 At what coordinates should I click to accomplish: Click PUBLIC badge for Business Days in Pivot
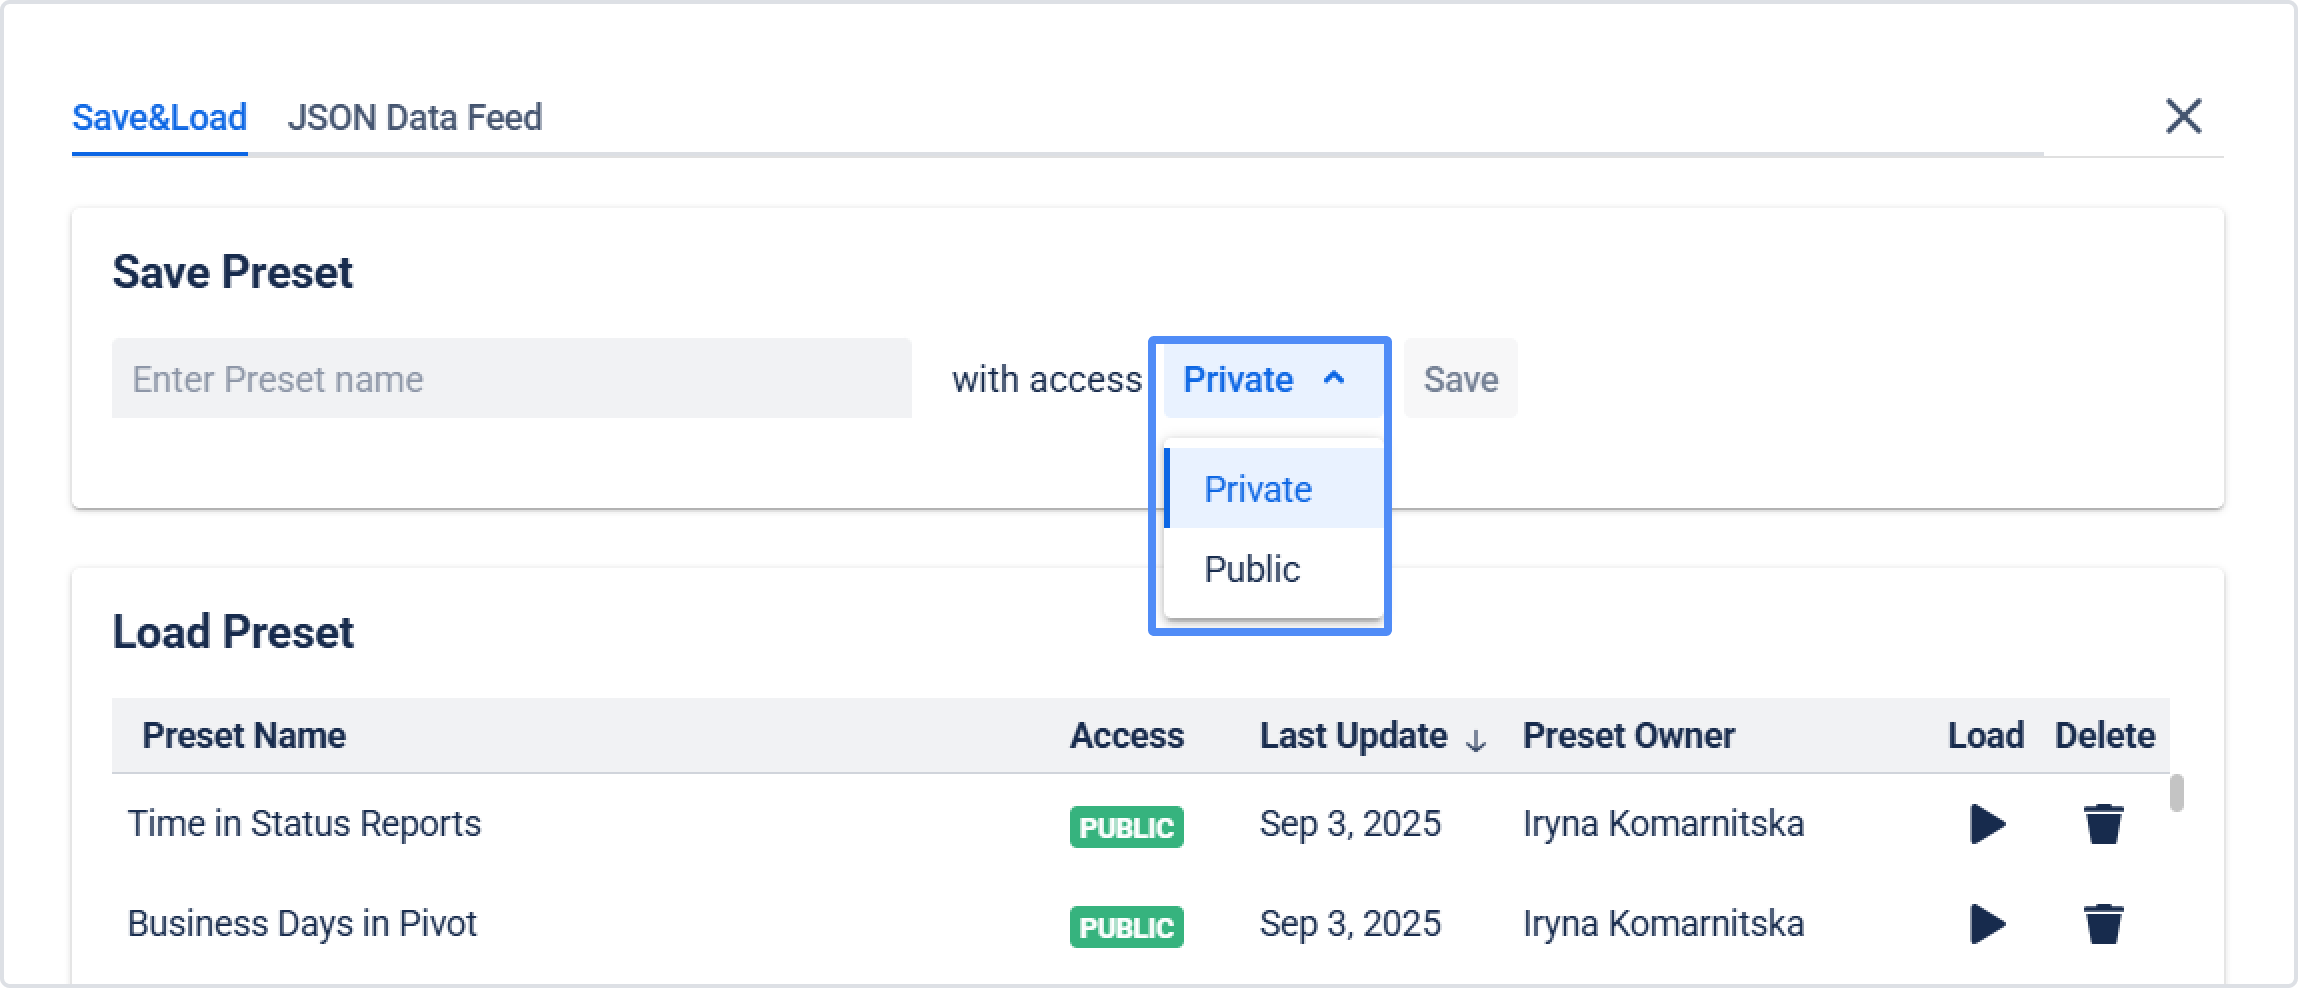1126,927
